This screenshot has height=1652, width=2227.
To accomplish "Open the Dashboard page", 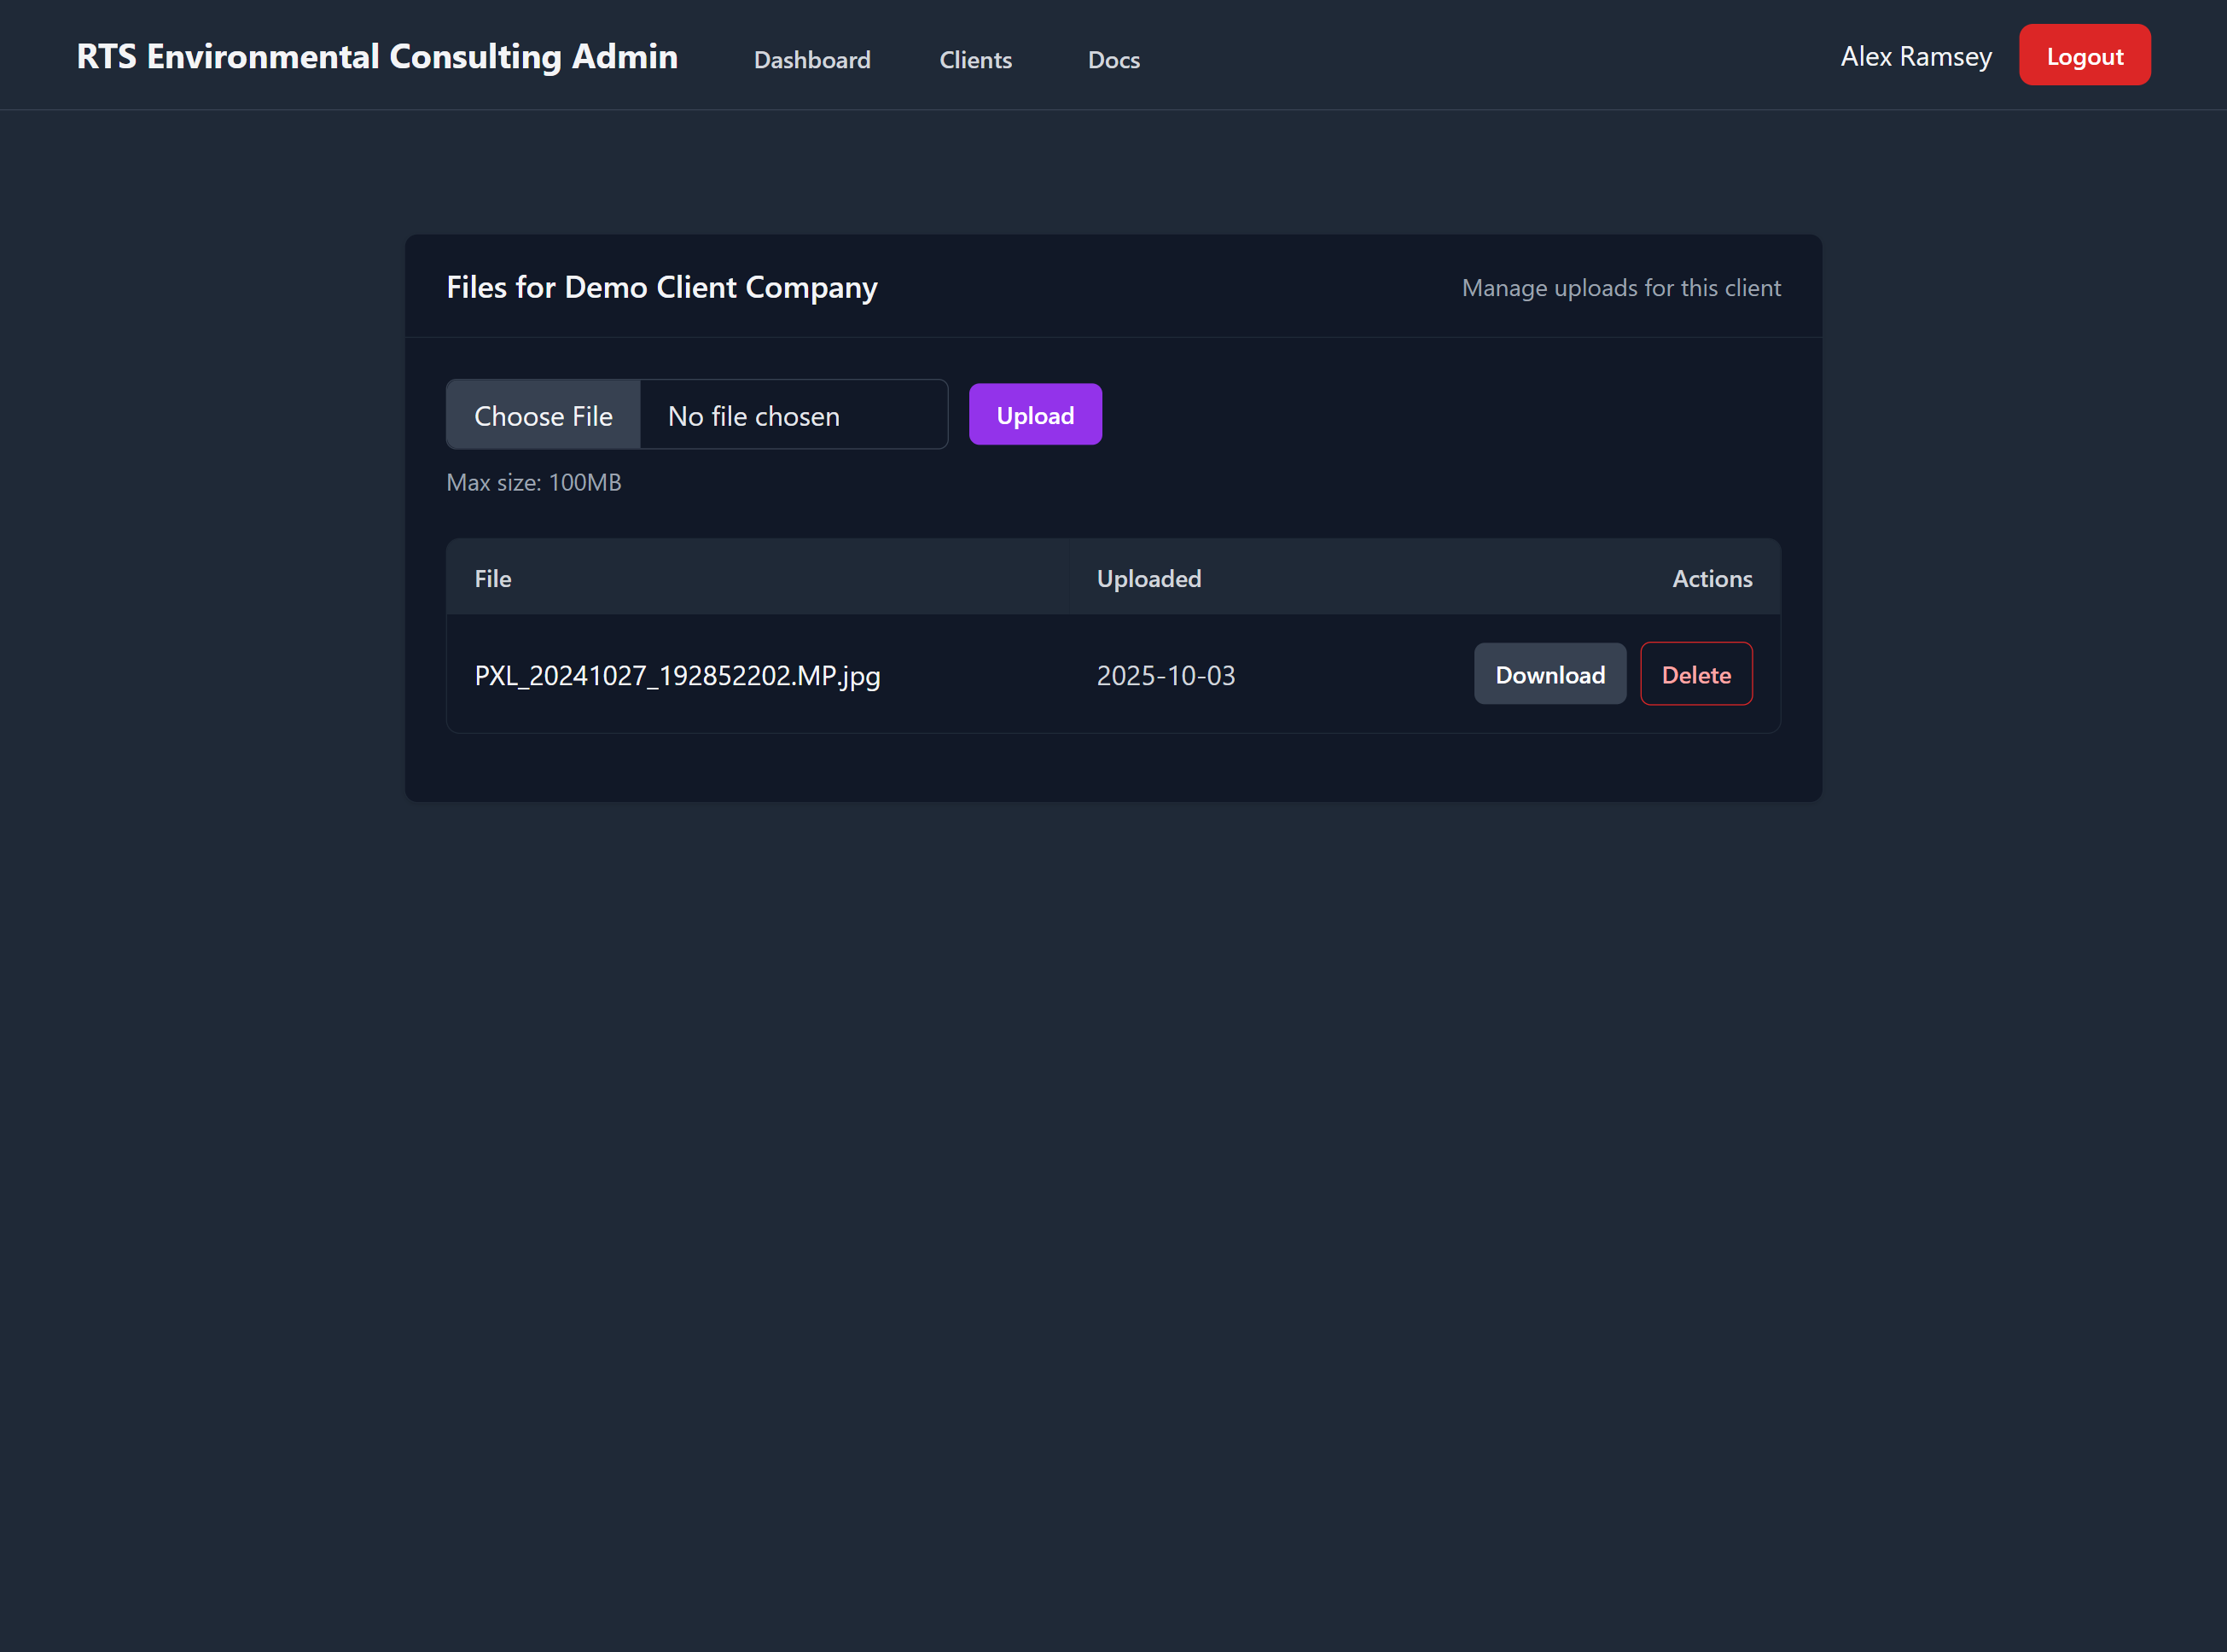I will [811, 60].
